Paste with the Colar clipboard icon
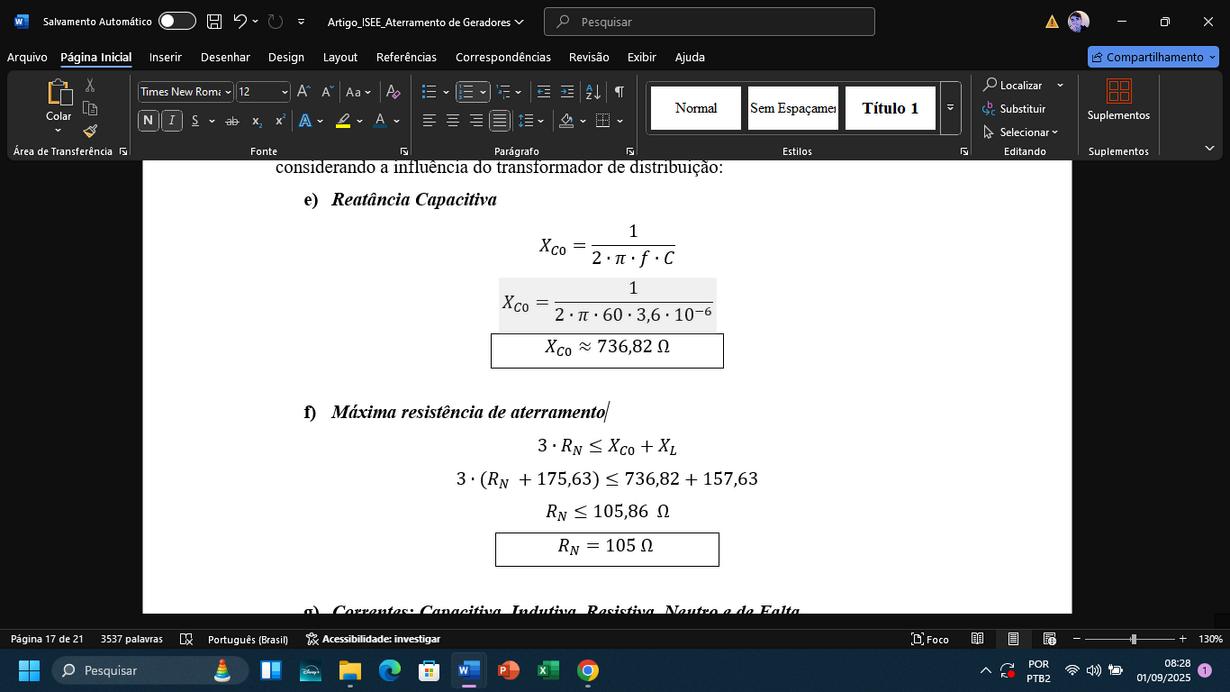The width and height of the screenshot is (1230, 692). [59, 92]
